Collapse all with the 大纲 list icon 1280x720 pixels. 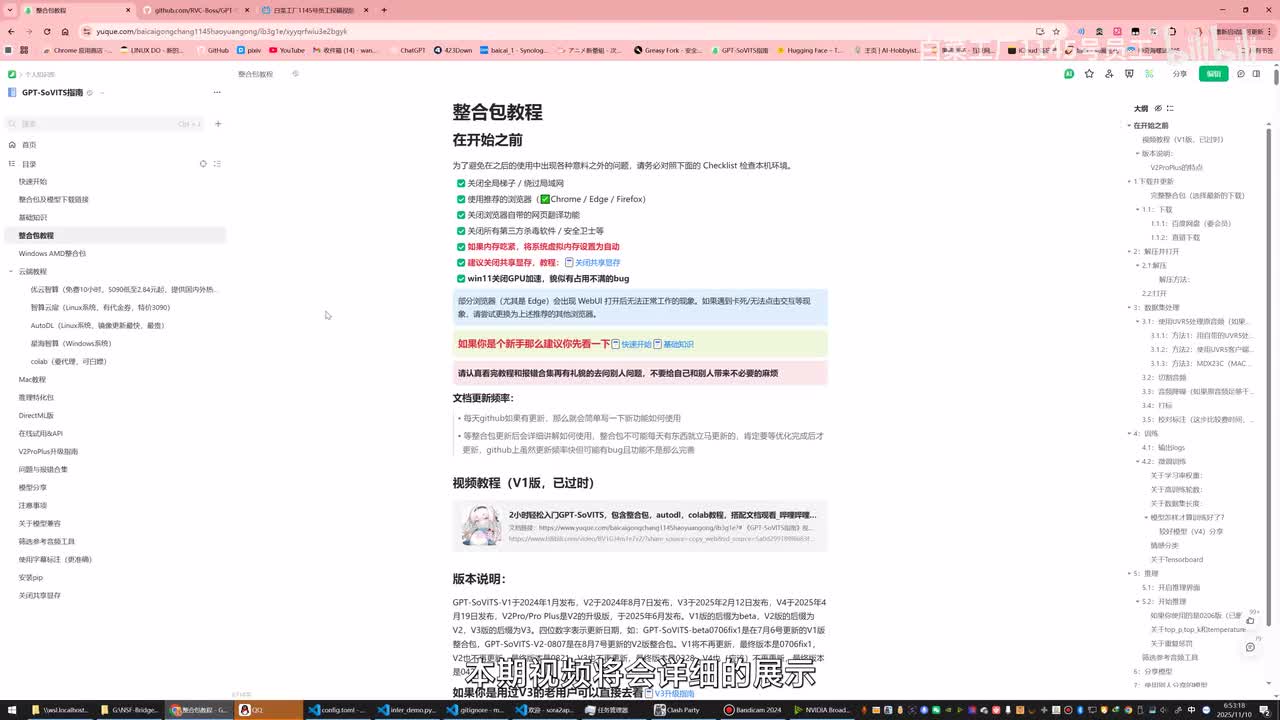click(x=1170, y=108)
